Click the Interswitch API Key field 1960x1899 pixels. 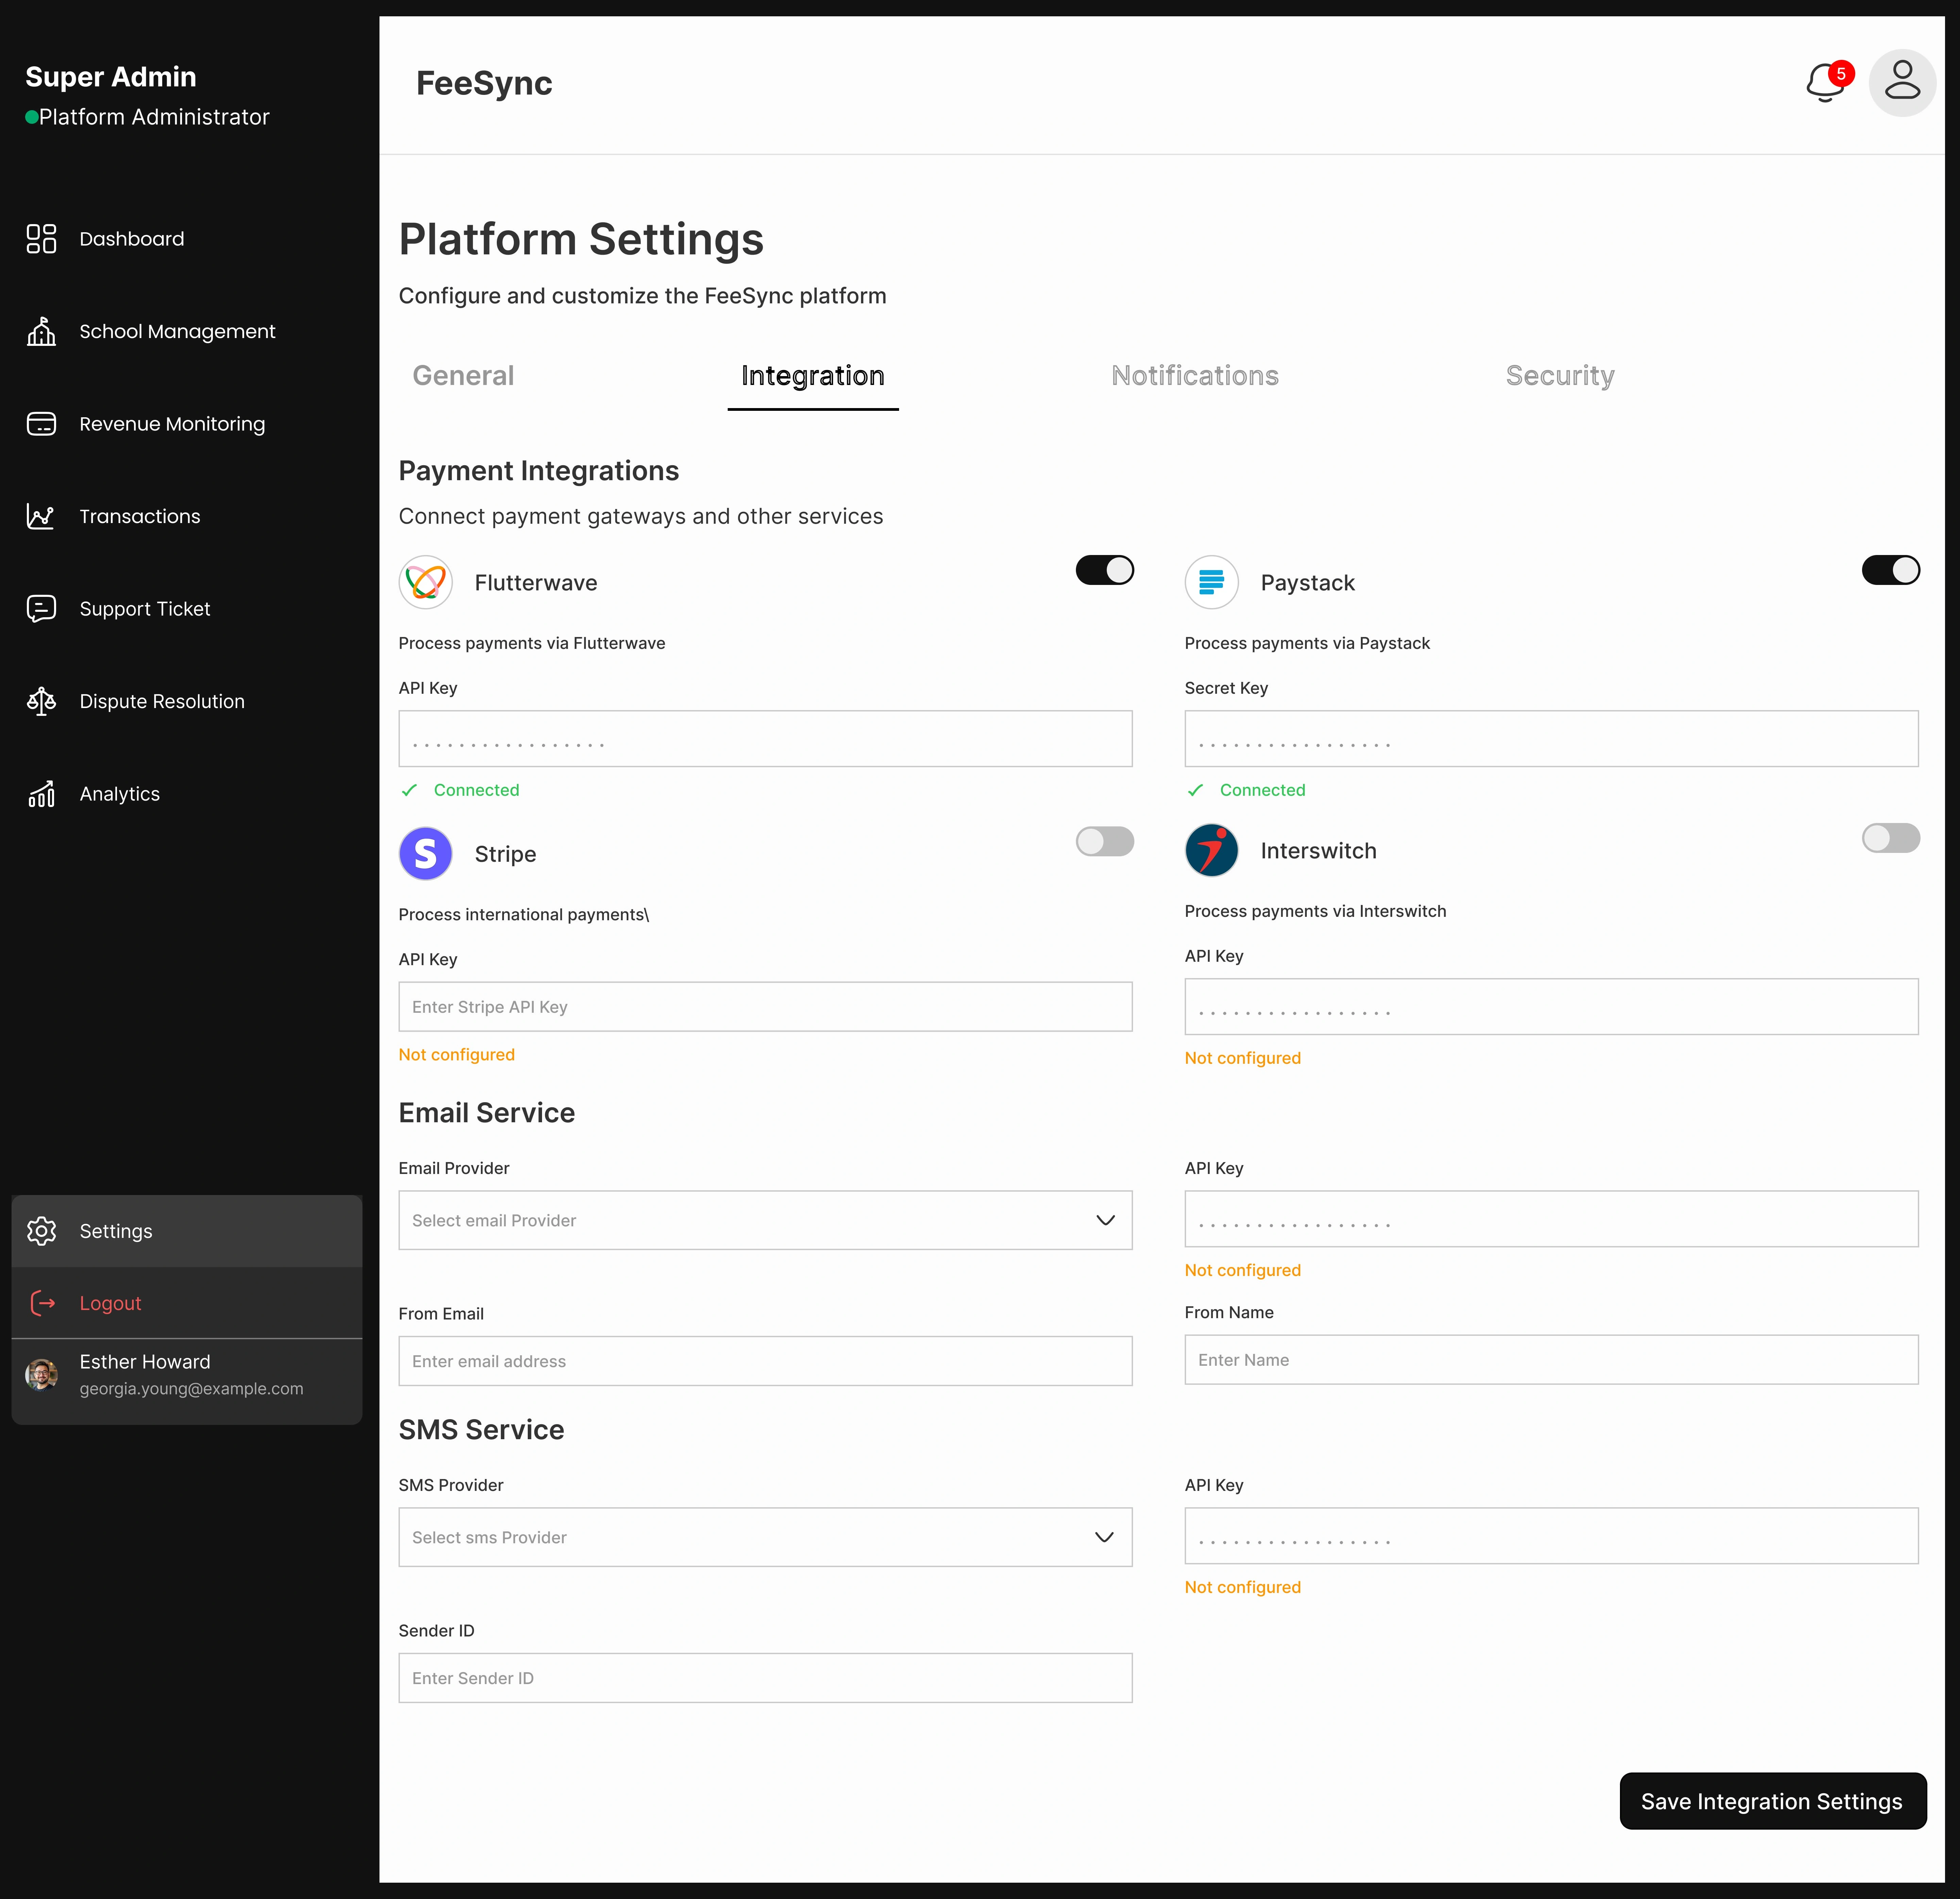[x=1552, y=1007]
